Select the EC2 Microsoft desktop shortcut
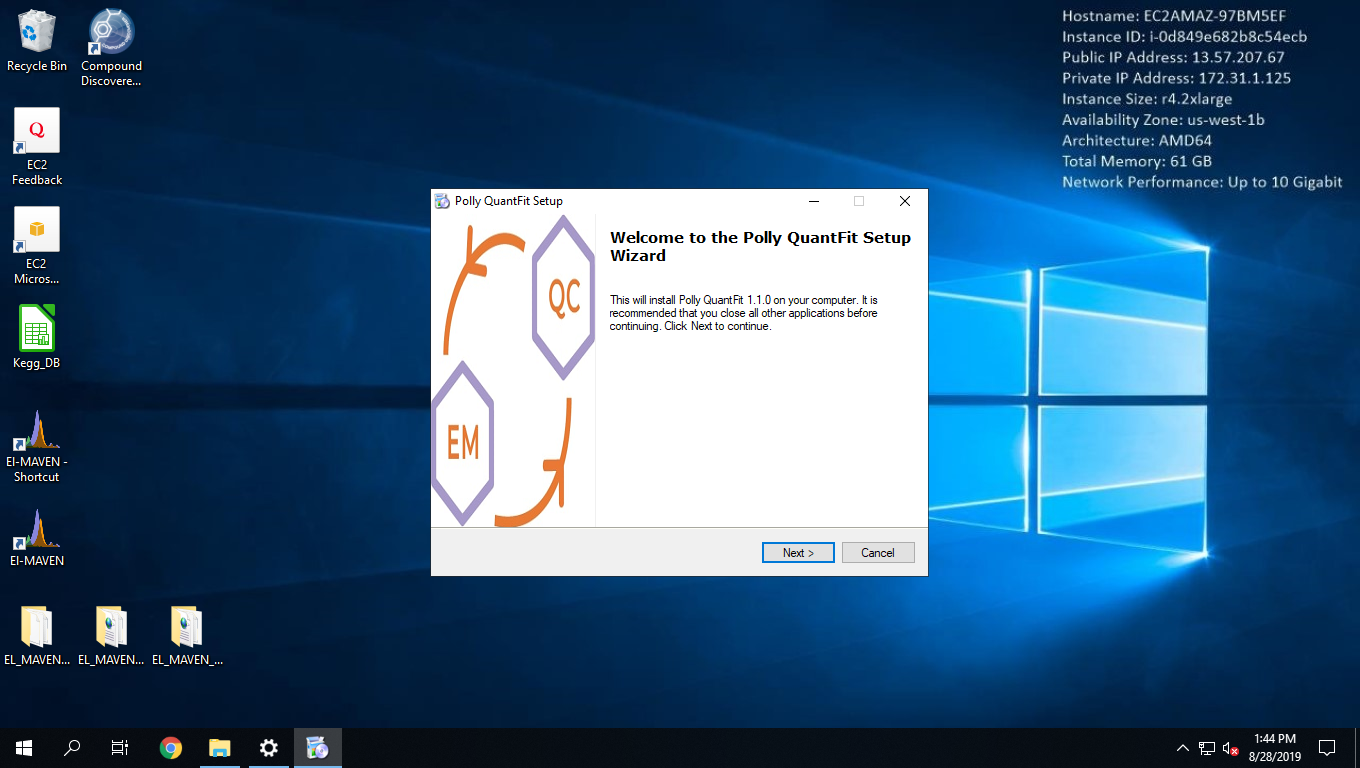 pyautogui.click(x=37, y=246)
